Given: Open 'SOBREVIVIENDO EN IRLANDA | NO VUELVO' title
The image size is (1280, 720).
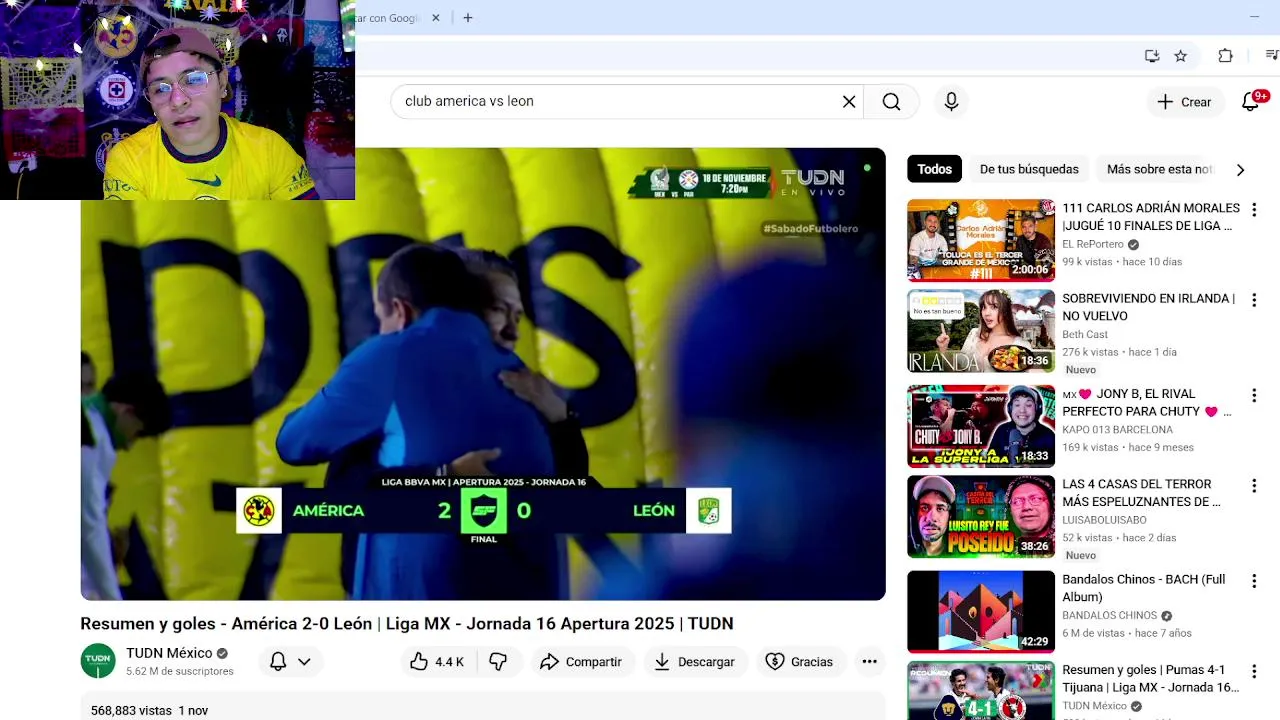Looking at the screenshot, I should click(x=1148, y=307).
